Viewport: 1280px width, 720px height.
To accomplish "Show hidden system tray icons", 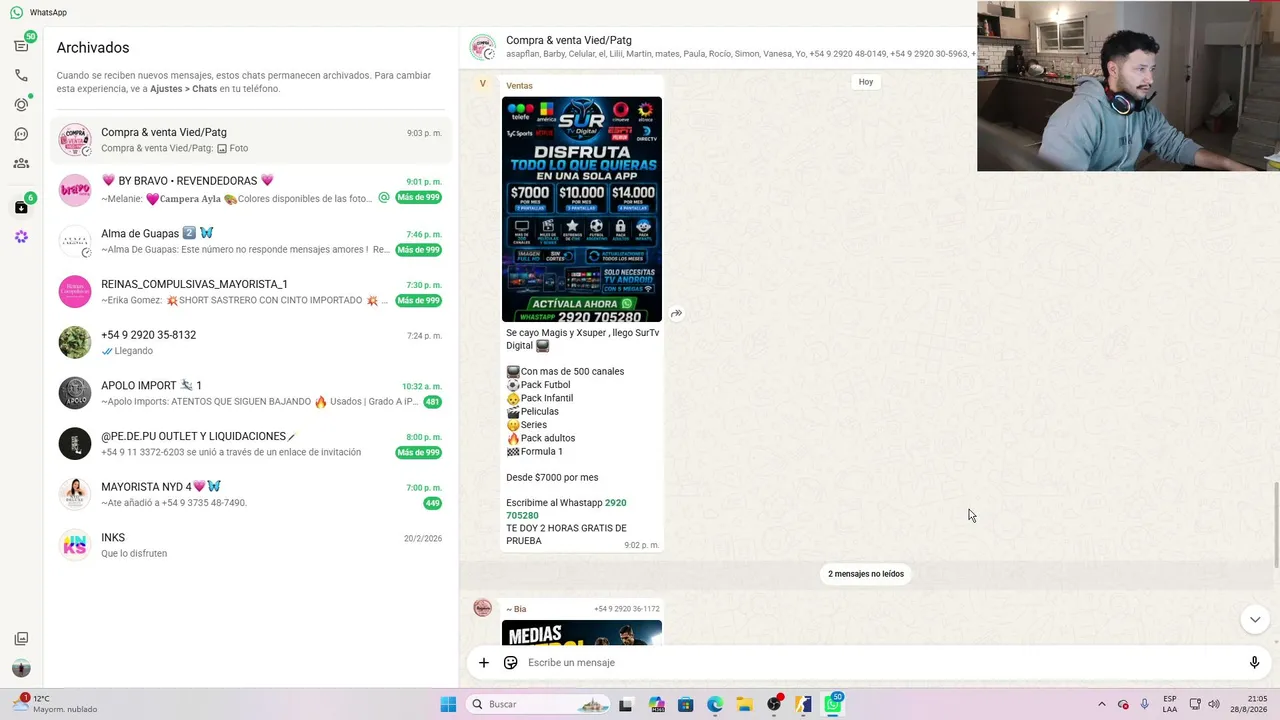I will tap(1102, 704).
